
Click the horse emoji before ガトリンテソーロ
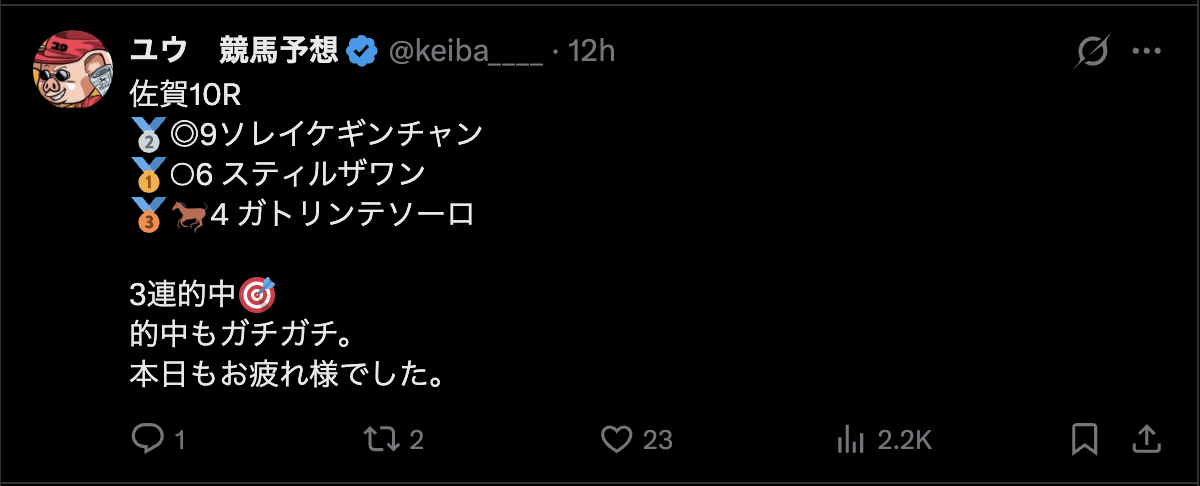[x=187, y=214]
